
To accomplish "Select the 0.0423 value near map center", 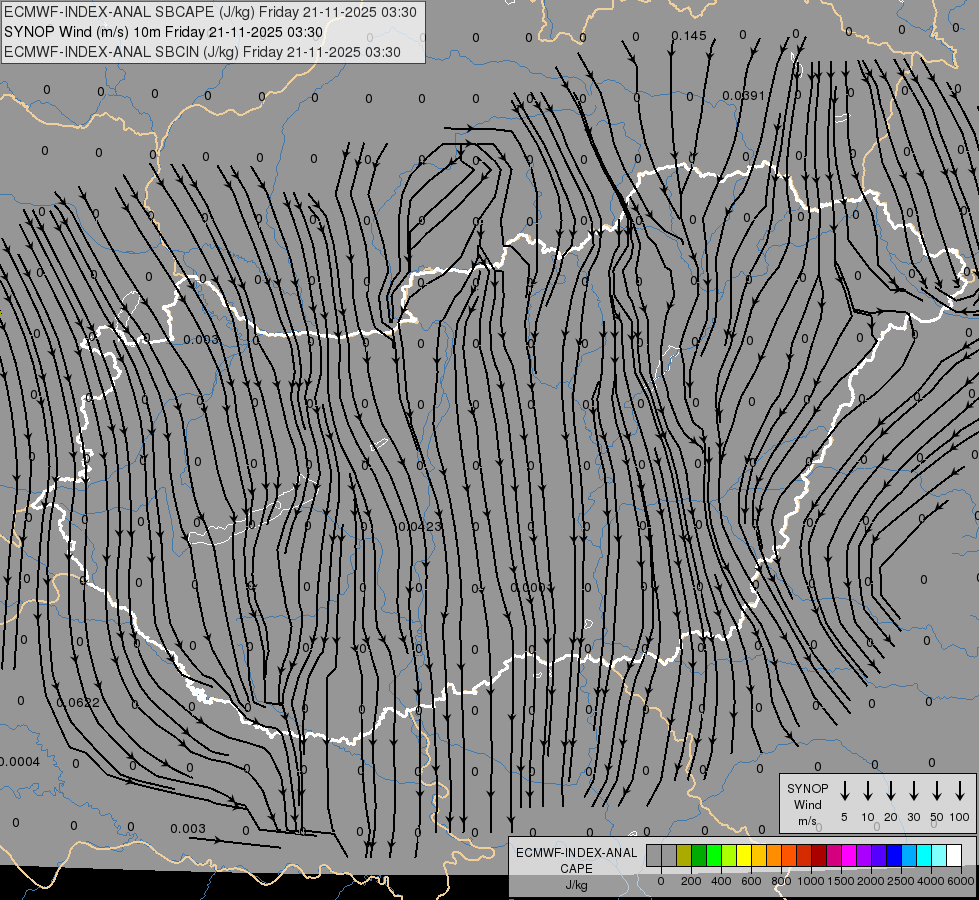I will click(420, 527).
